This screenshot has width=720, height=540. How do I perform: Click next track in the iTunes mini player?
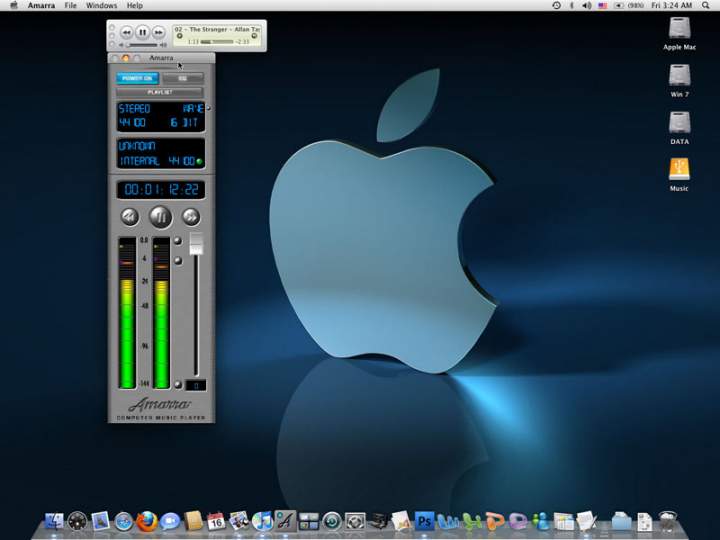tap(158, 33)
